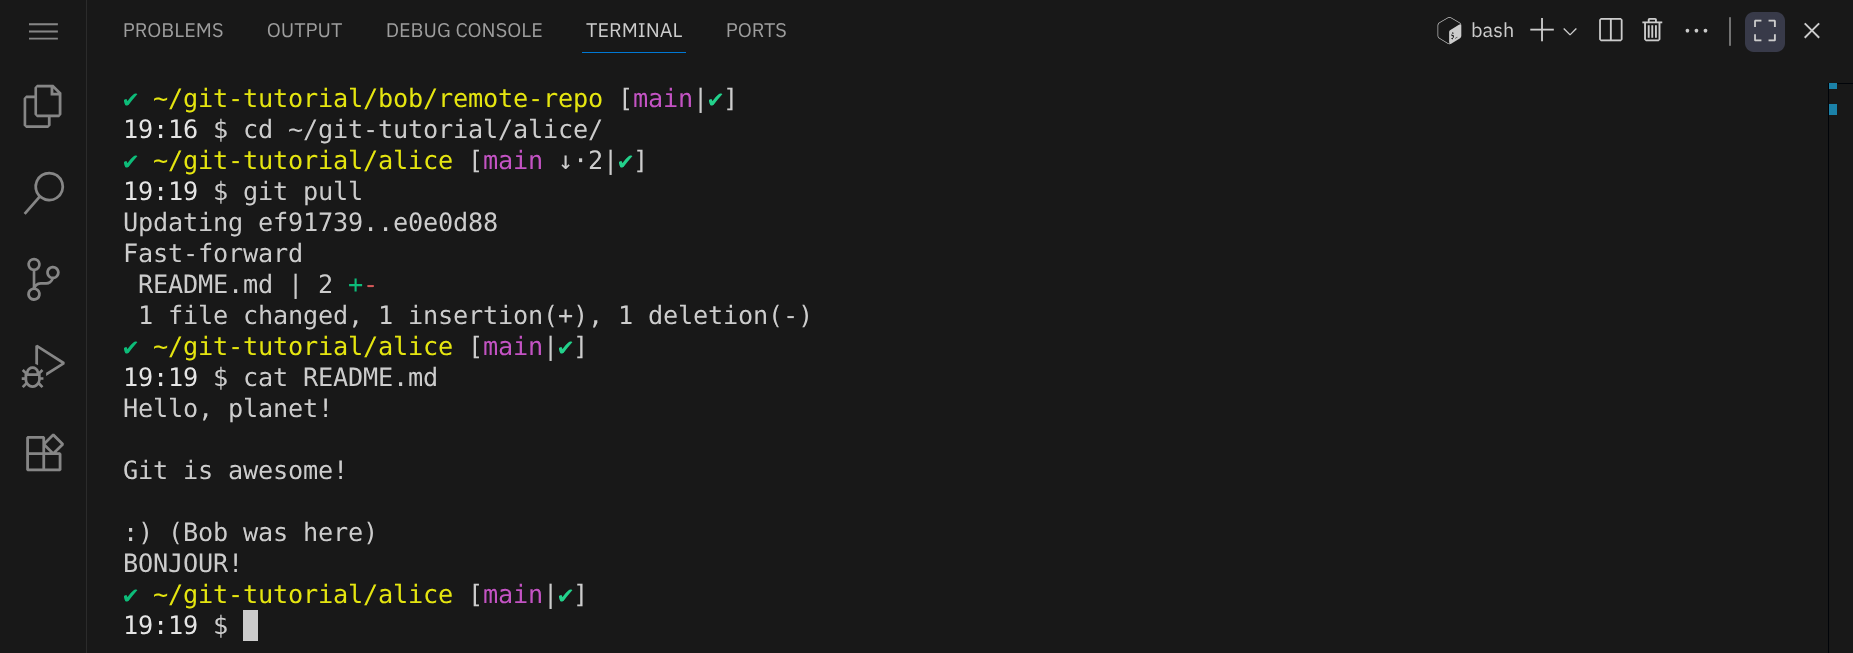This screenshot has width=1853, height=653.
Task: Open the Source Control view
Action: click(x=43, y=279)
